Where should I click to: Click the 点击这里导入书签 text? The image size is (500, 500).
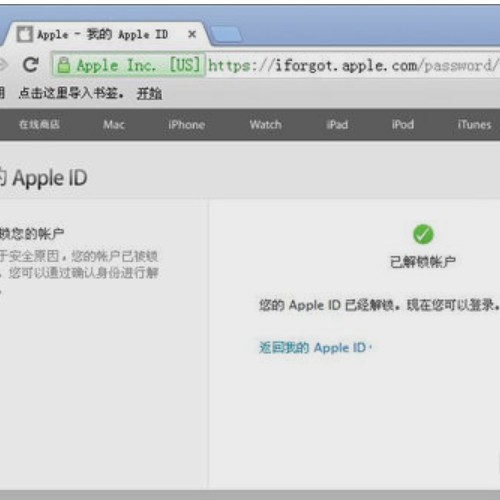point(71,93)
